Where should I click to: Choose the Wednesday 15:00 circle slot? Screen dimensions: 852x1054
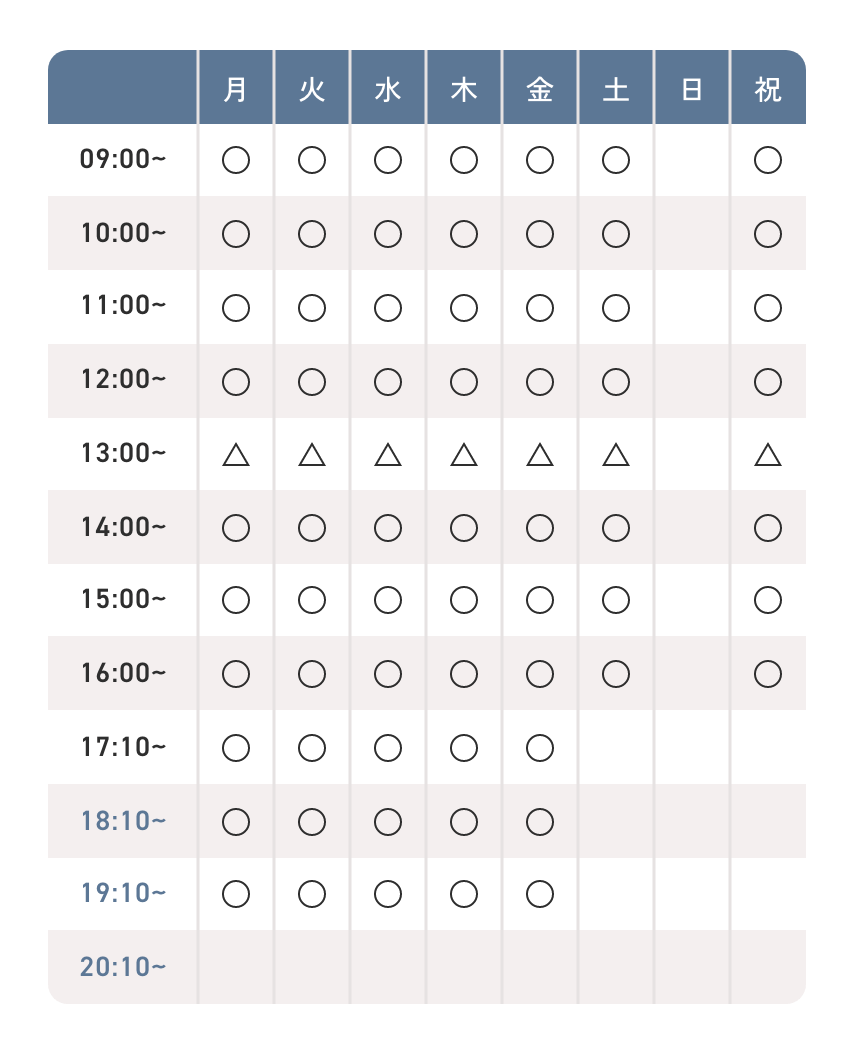[x=388, y=600]
